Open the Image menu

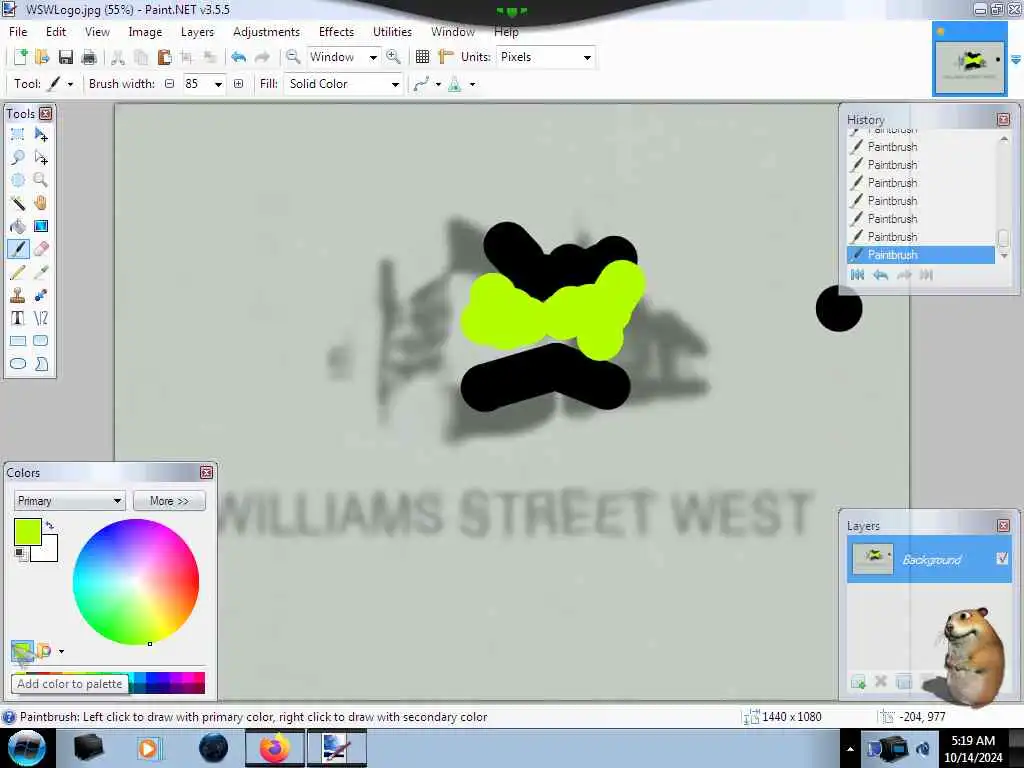(145, 31)
